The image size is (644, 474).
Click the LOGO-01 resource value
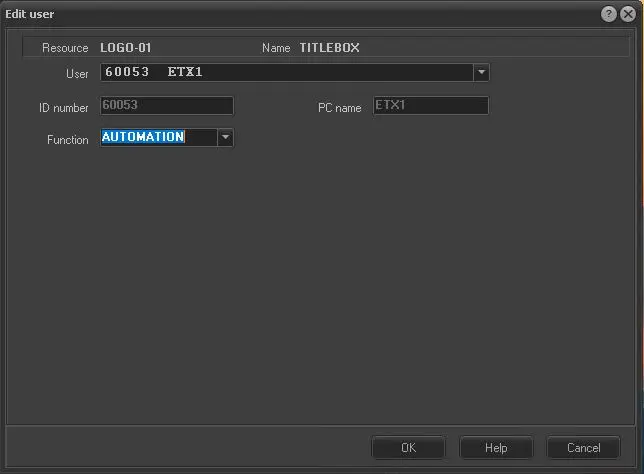(126, 48)
